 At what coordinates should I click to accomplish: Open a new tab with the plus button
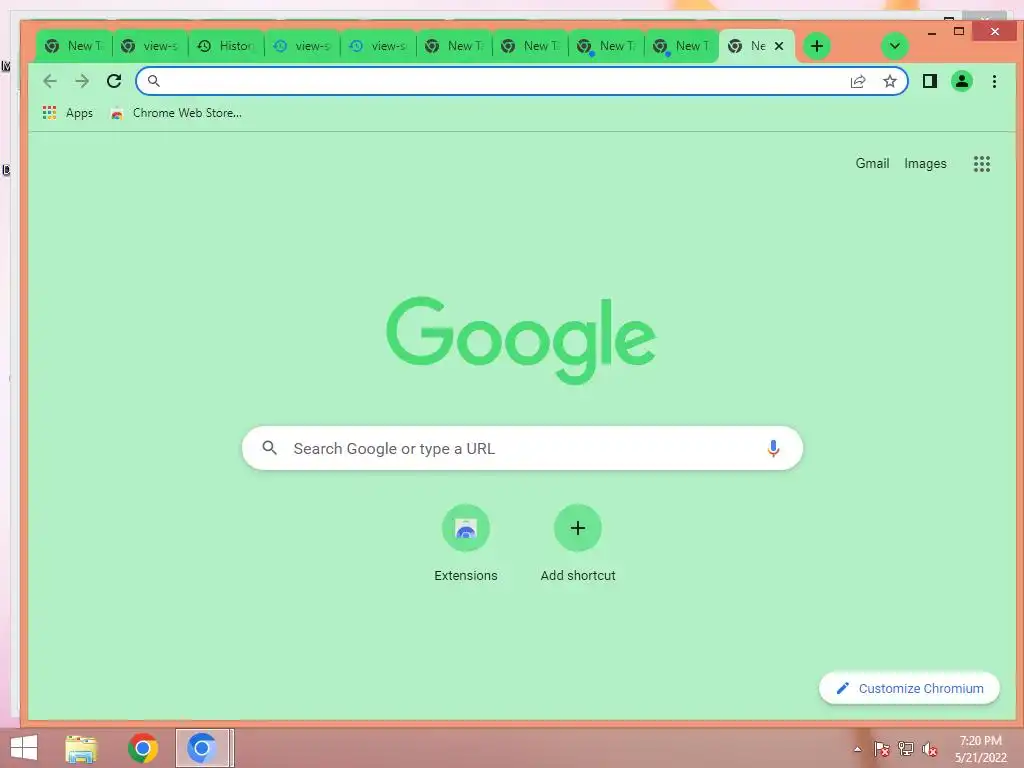coord(816,46)
